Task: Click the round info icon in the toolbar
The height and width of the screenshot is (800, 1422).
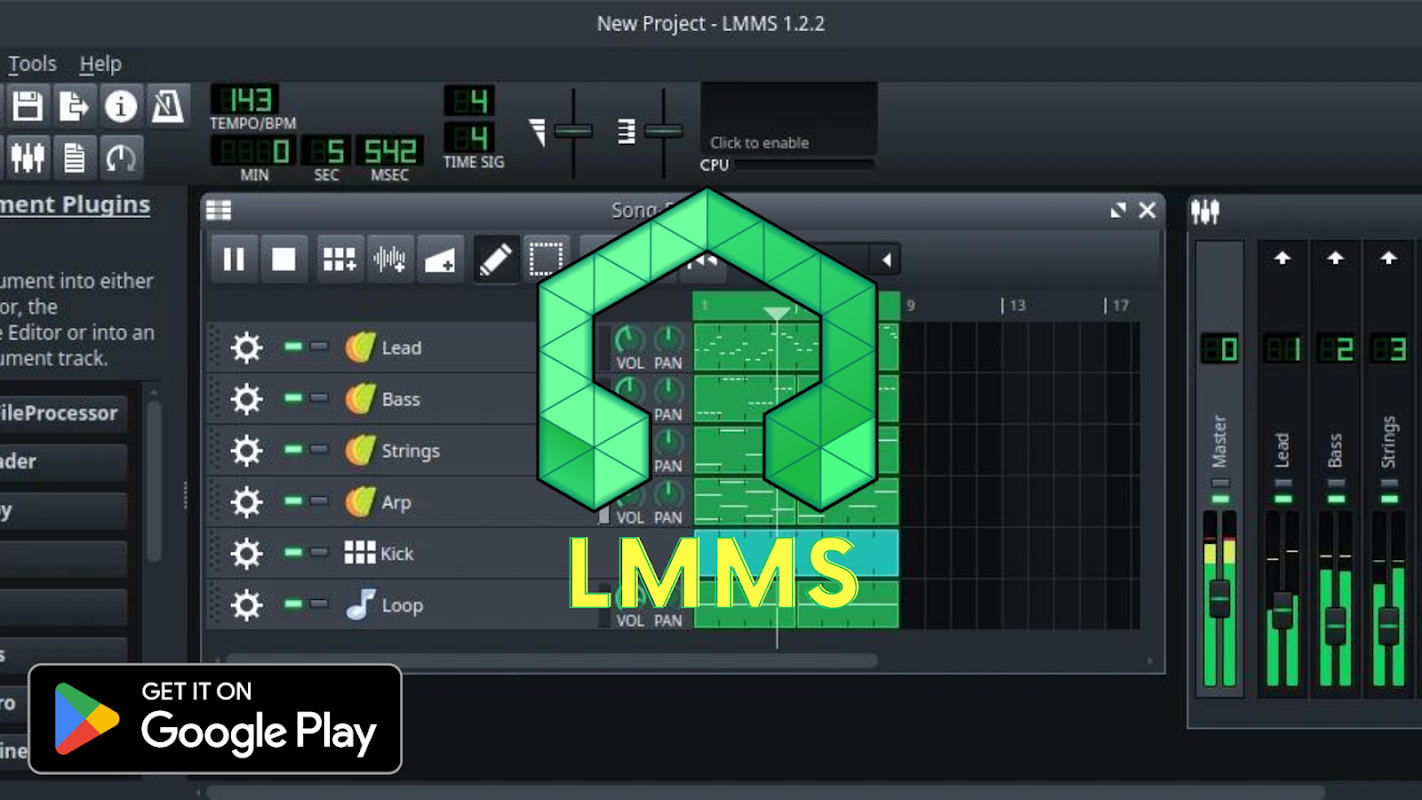Action: pyautogui.click(x=121, y=105)
